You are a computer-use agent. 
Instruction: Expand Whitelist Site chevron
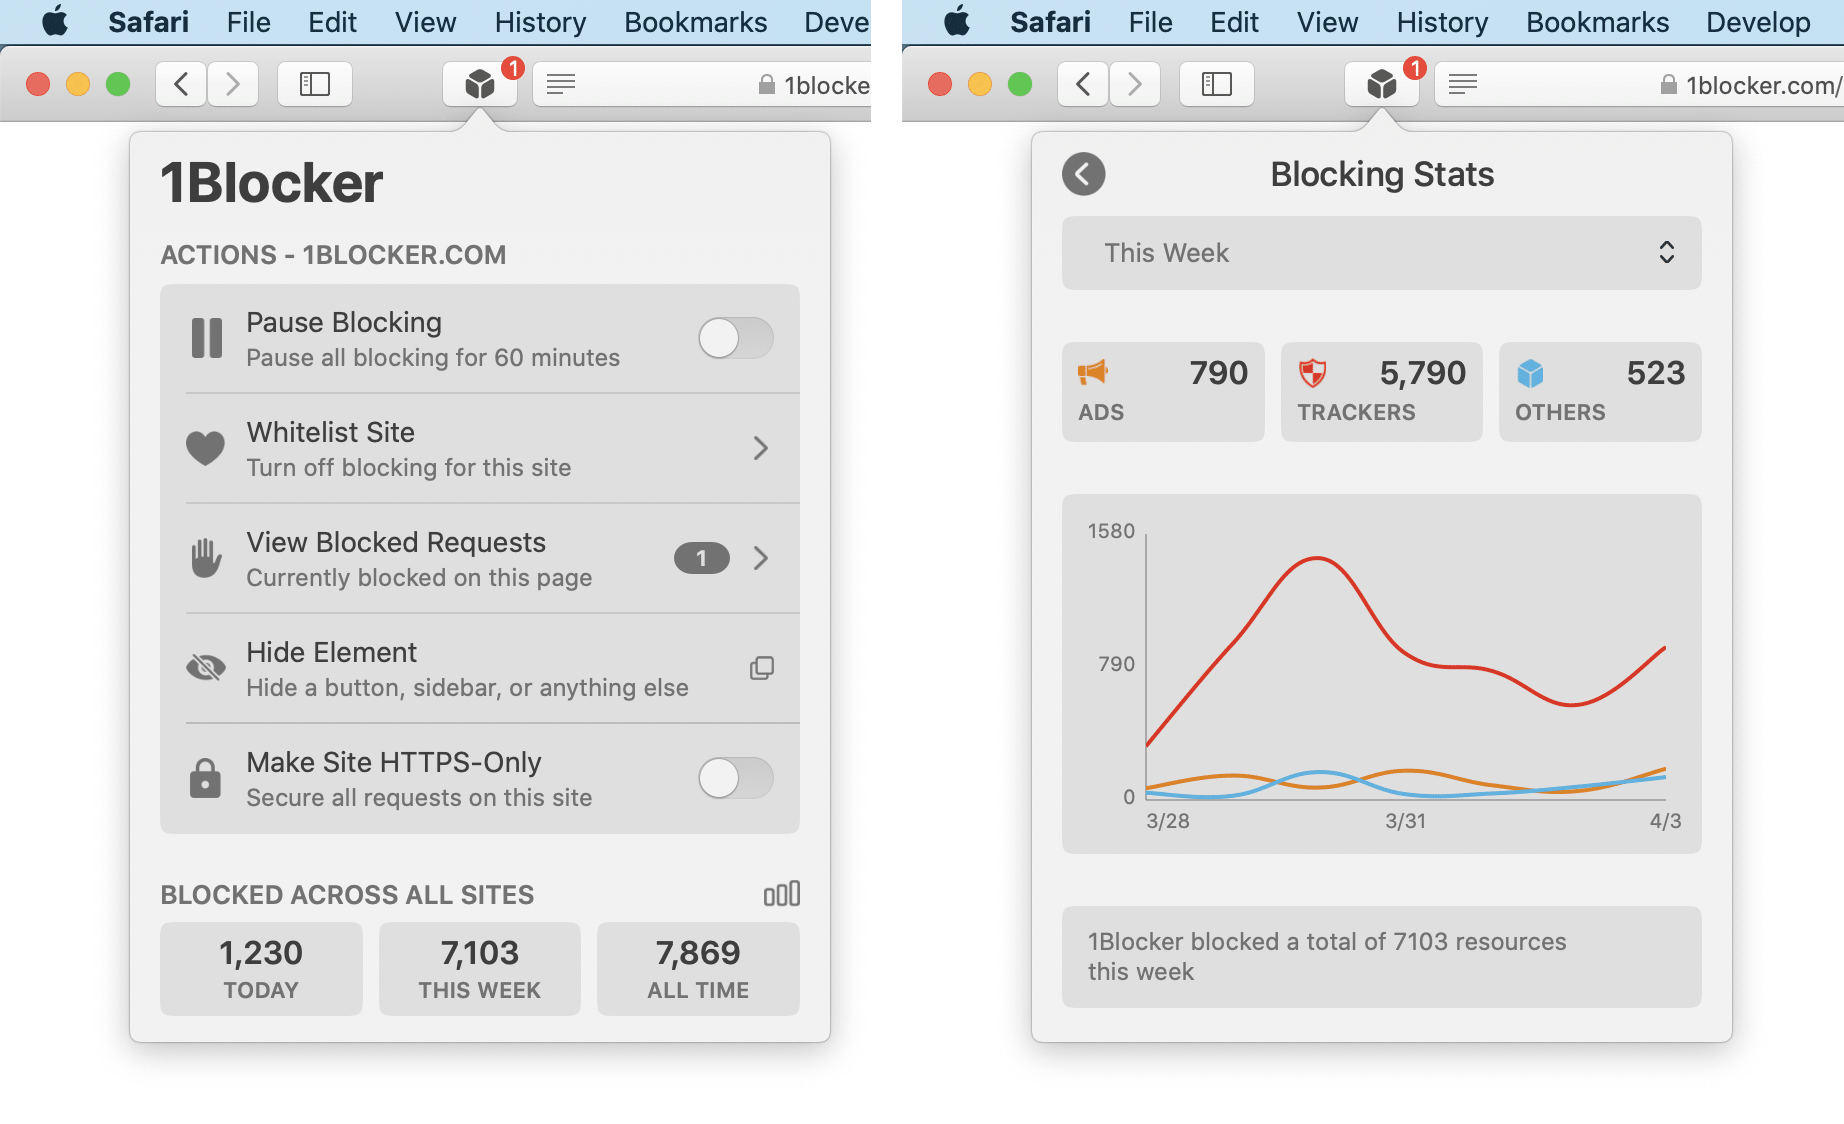coord(761,448)
